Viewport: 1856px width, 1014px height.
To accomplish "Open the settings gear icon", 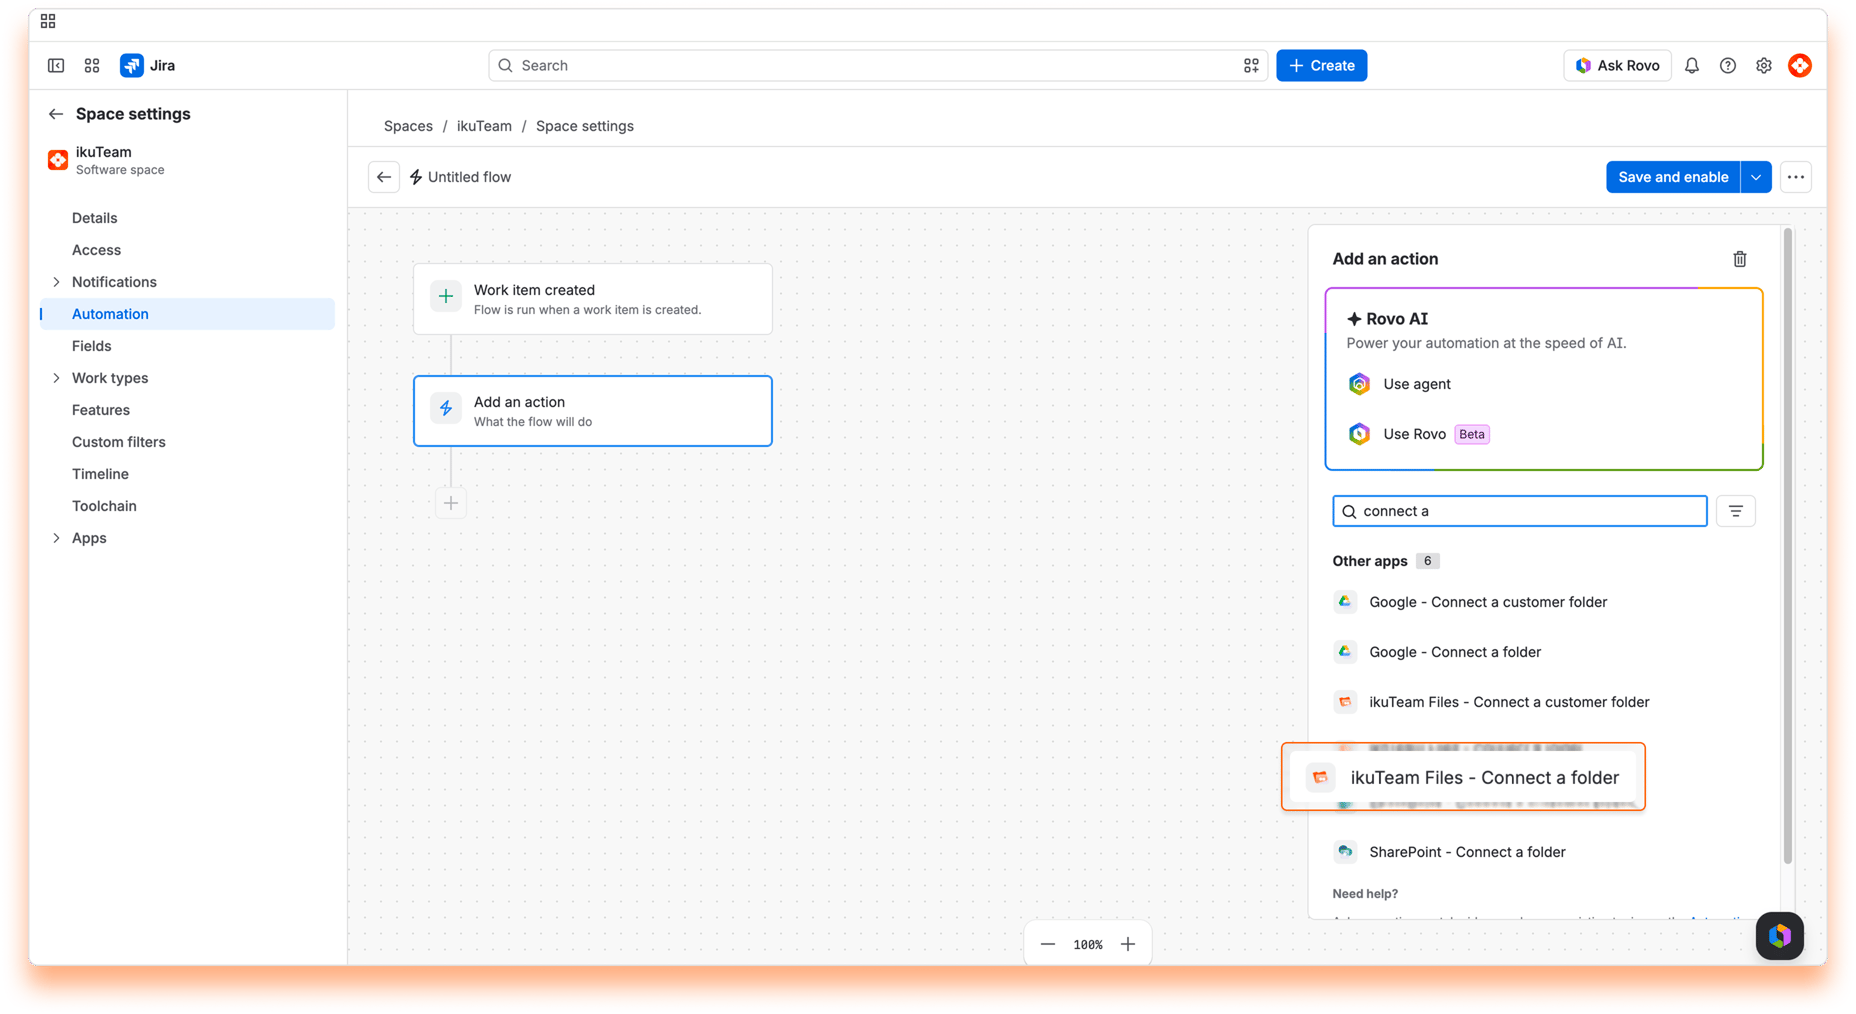I will [x=1764, y=65].
